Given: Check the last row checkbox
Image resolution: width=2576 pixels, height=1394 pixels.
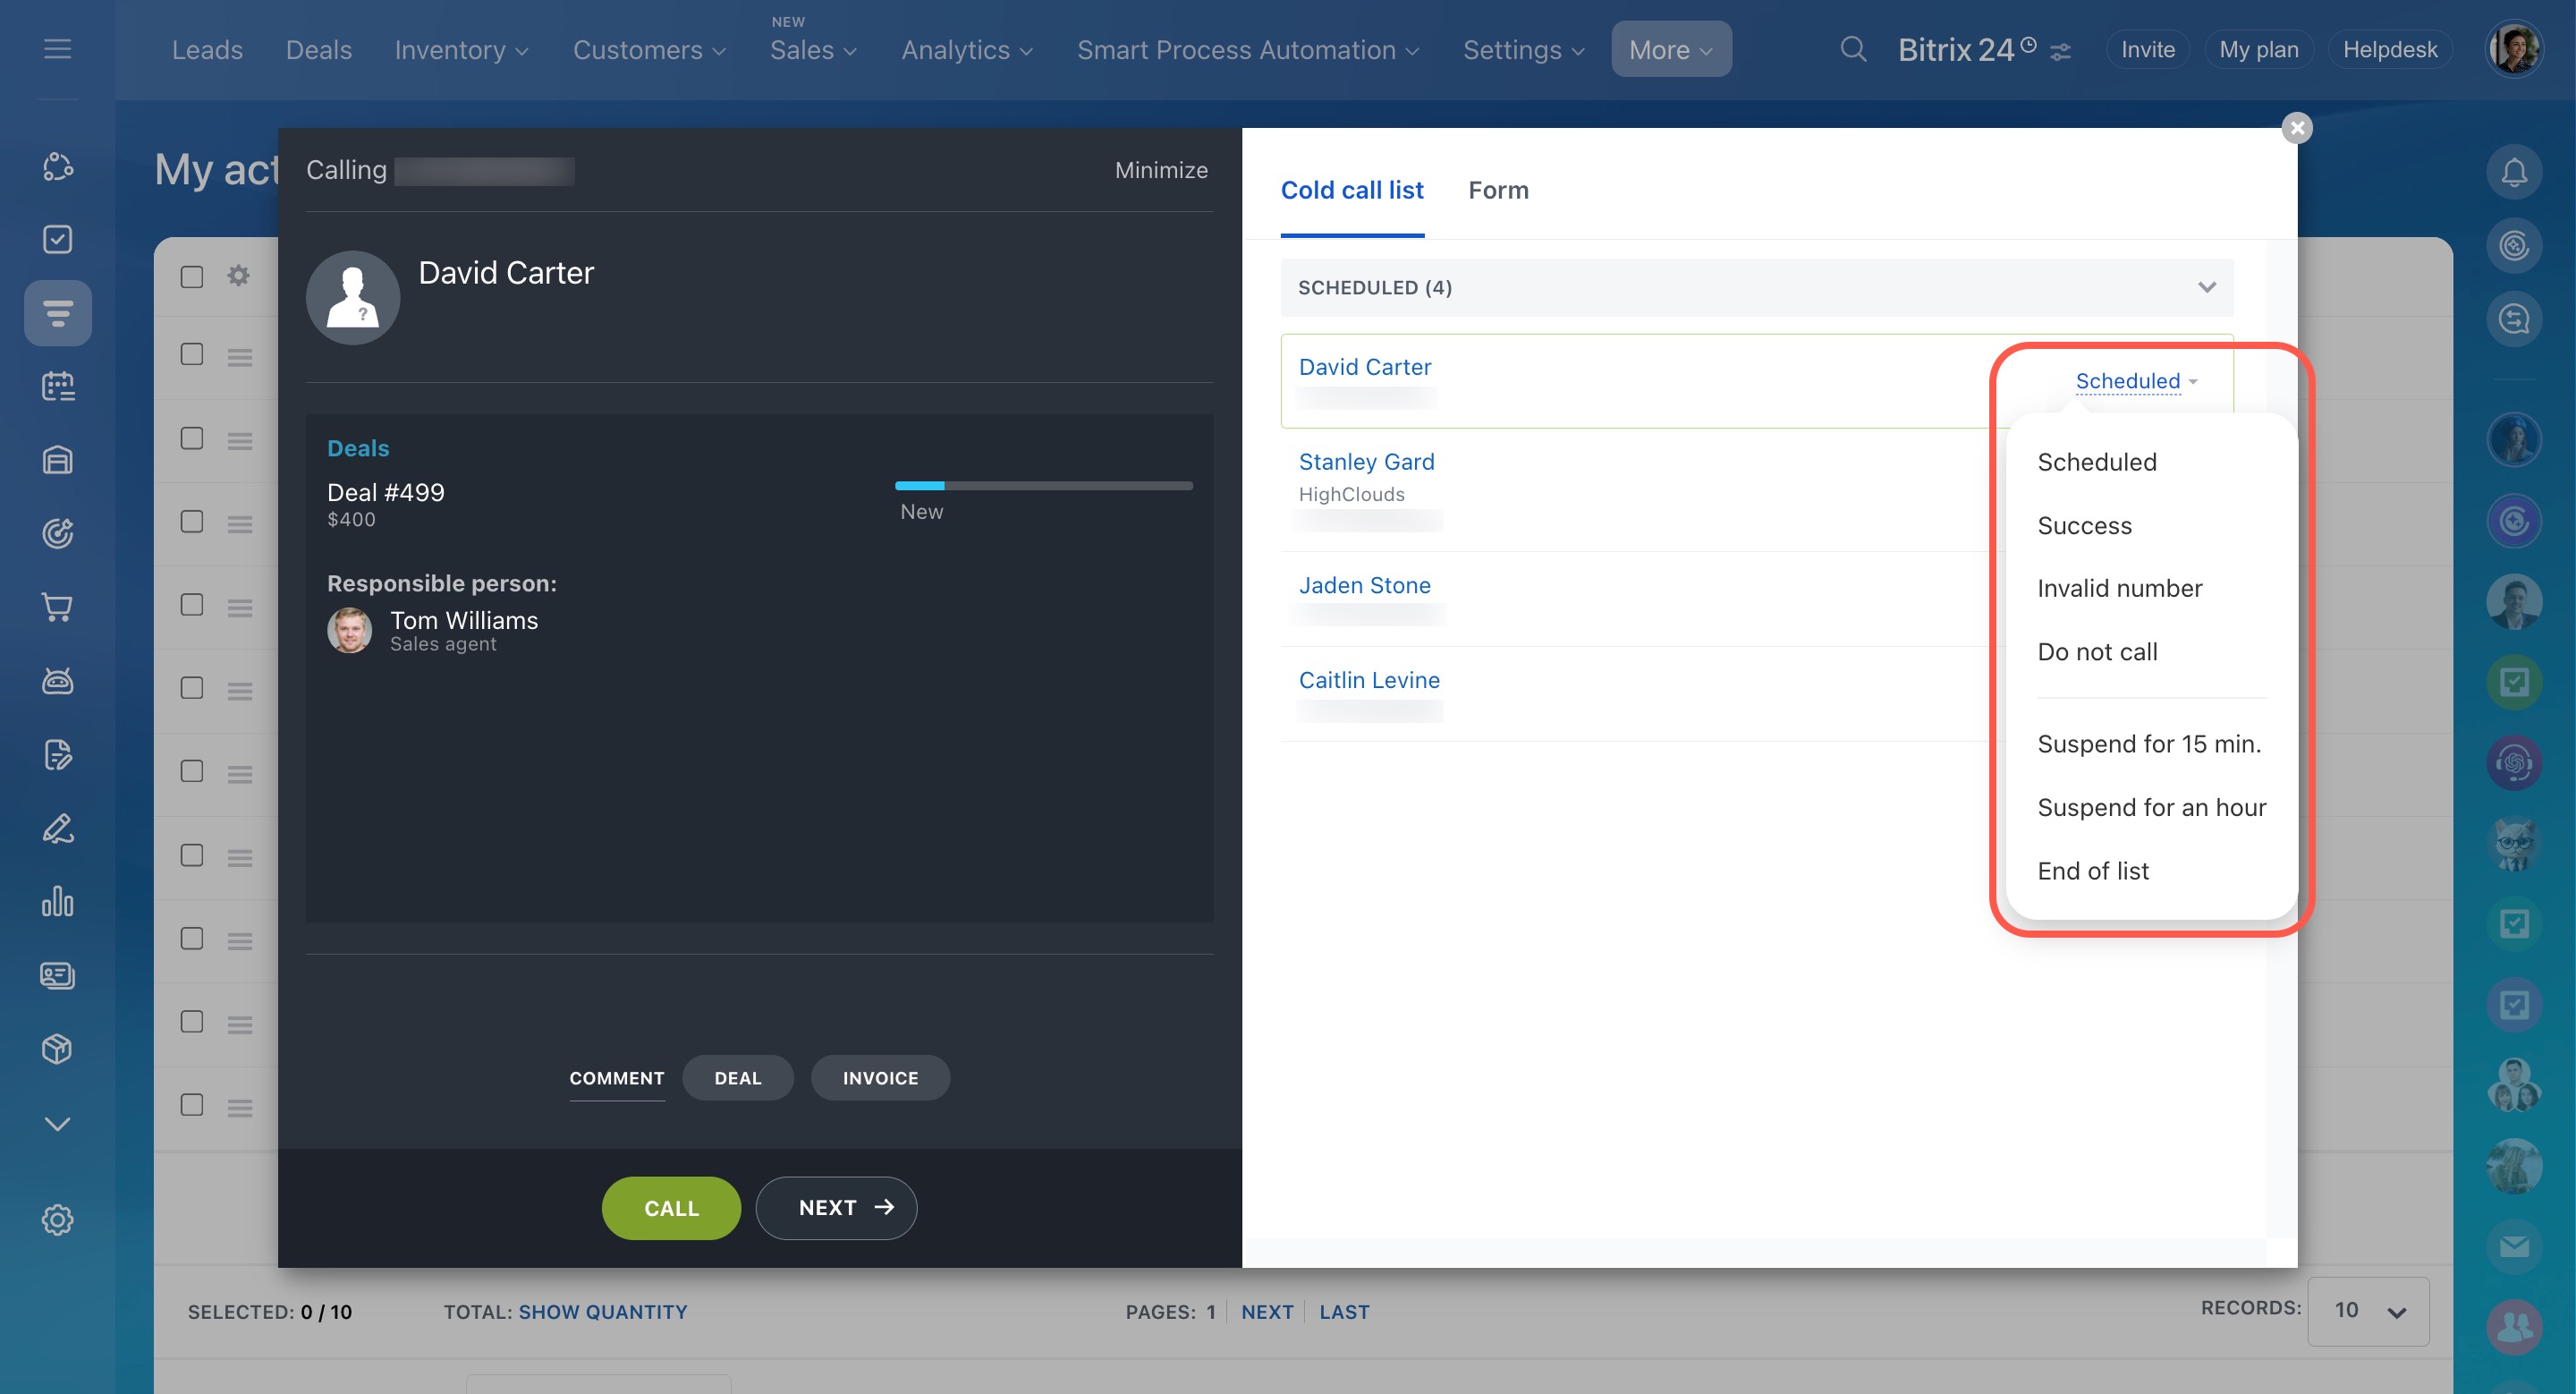Looking at the screenshot, I should point(192,1105).
